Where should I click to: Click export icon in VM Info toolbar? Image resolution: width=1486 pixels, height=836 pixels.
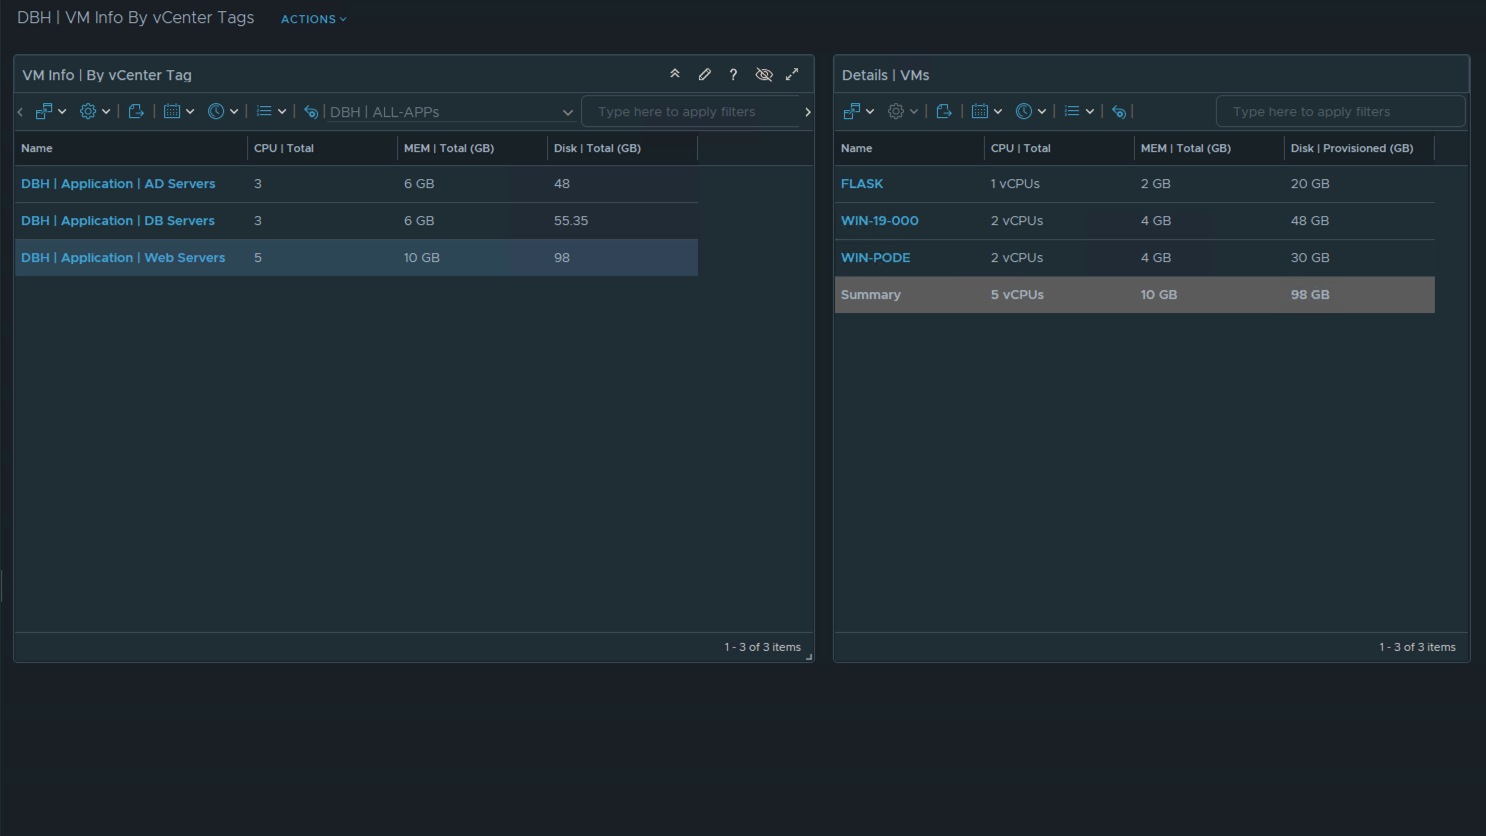pos(136,111)
